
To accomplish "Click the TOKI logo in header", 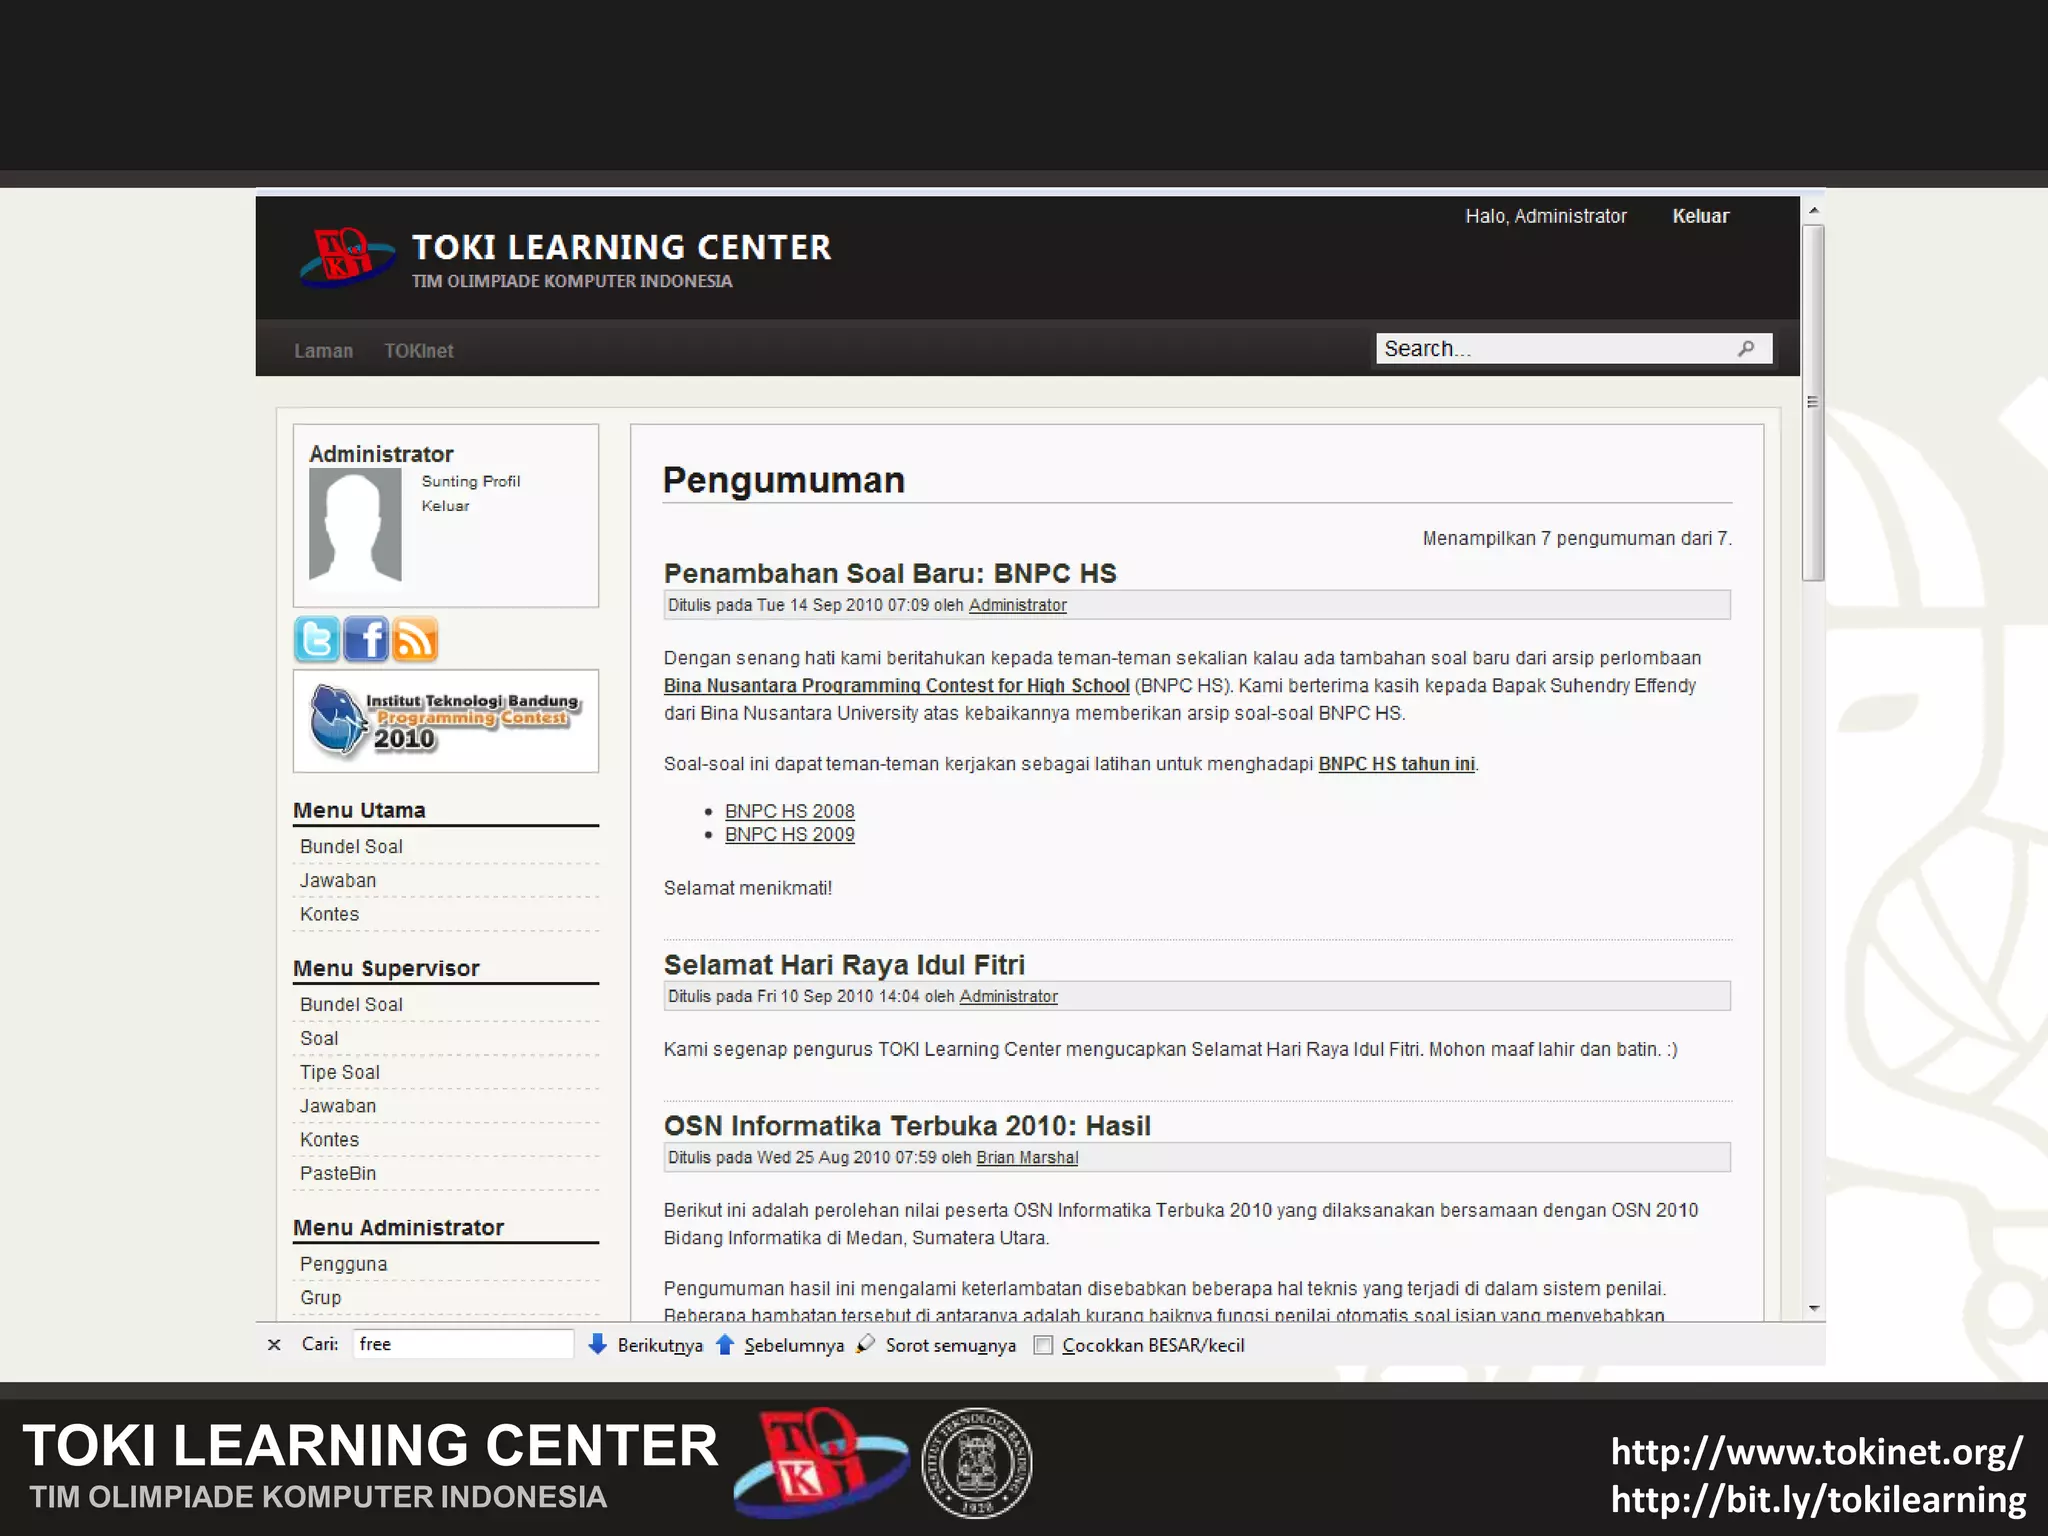I will tap(346, 258).
